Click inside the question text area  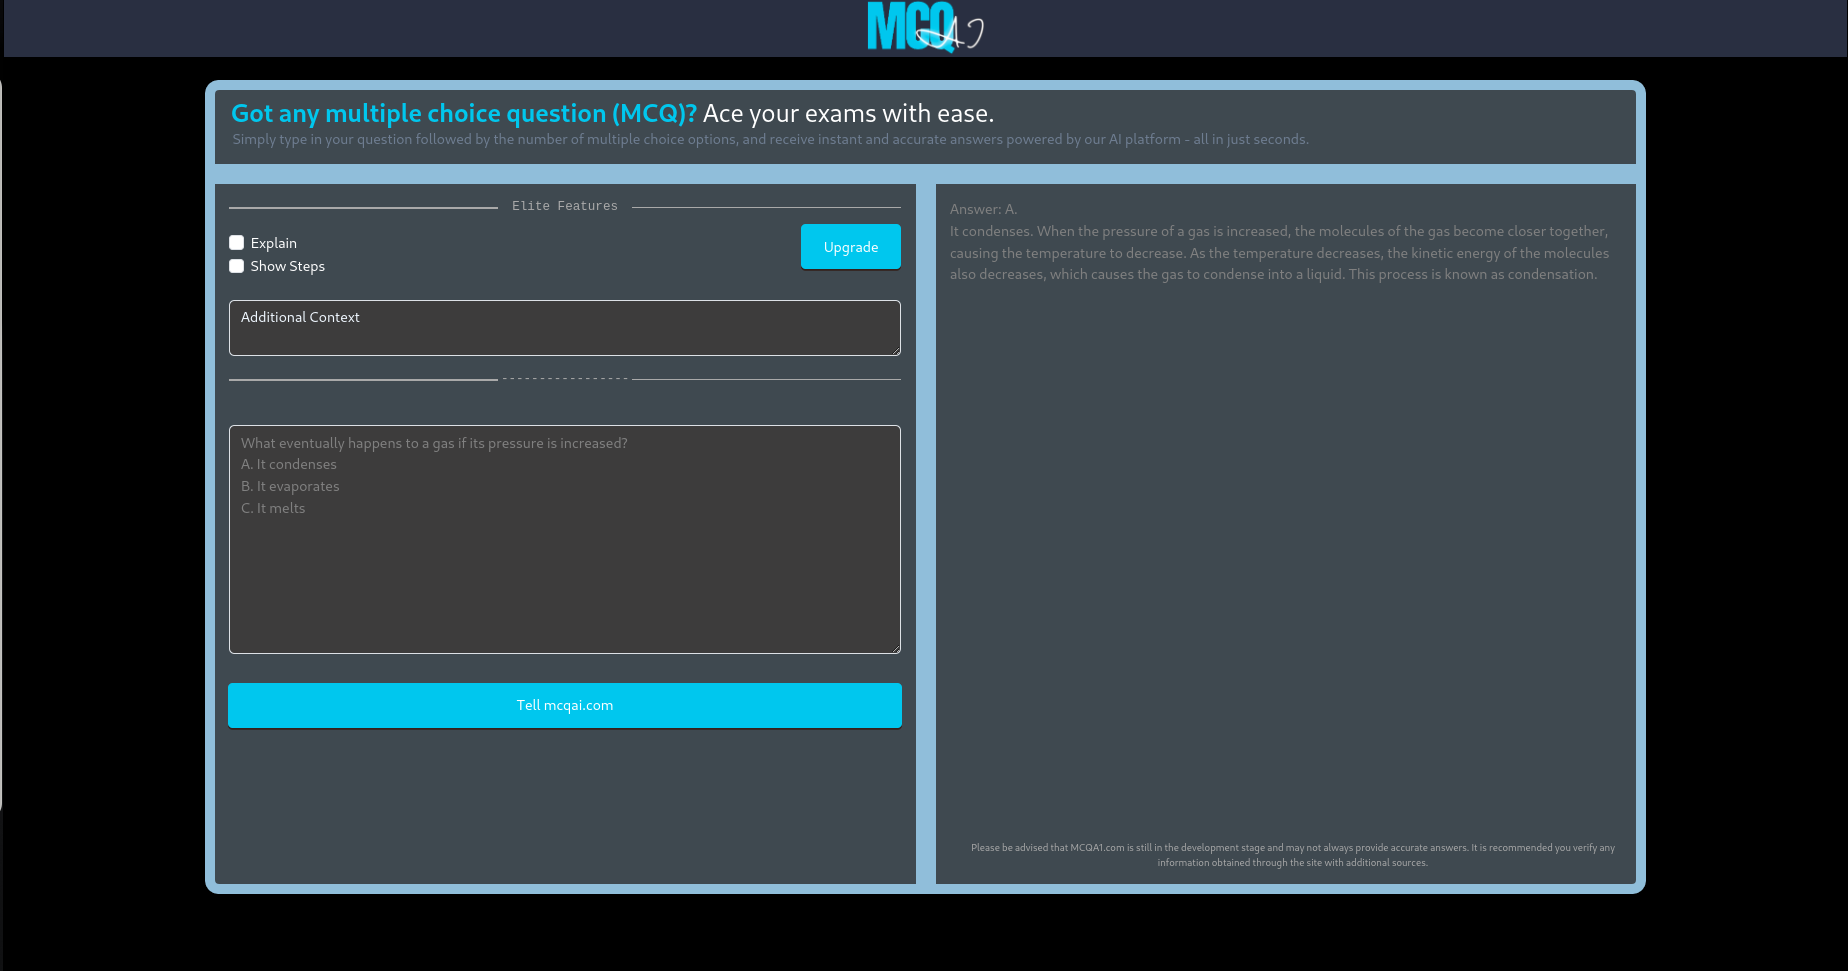(x=564, y=540)
